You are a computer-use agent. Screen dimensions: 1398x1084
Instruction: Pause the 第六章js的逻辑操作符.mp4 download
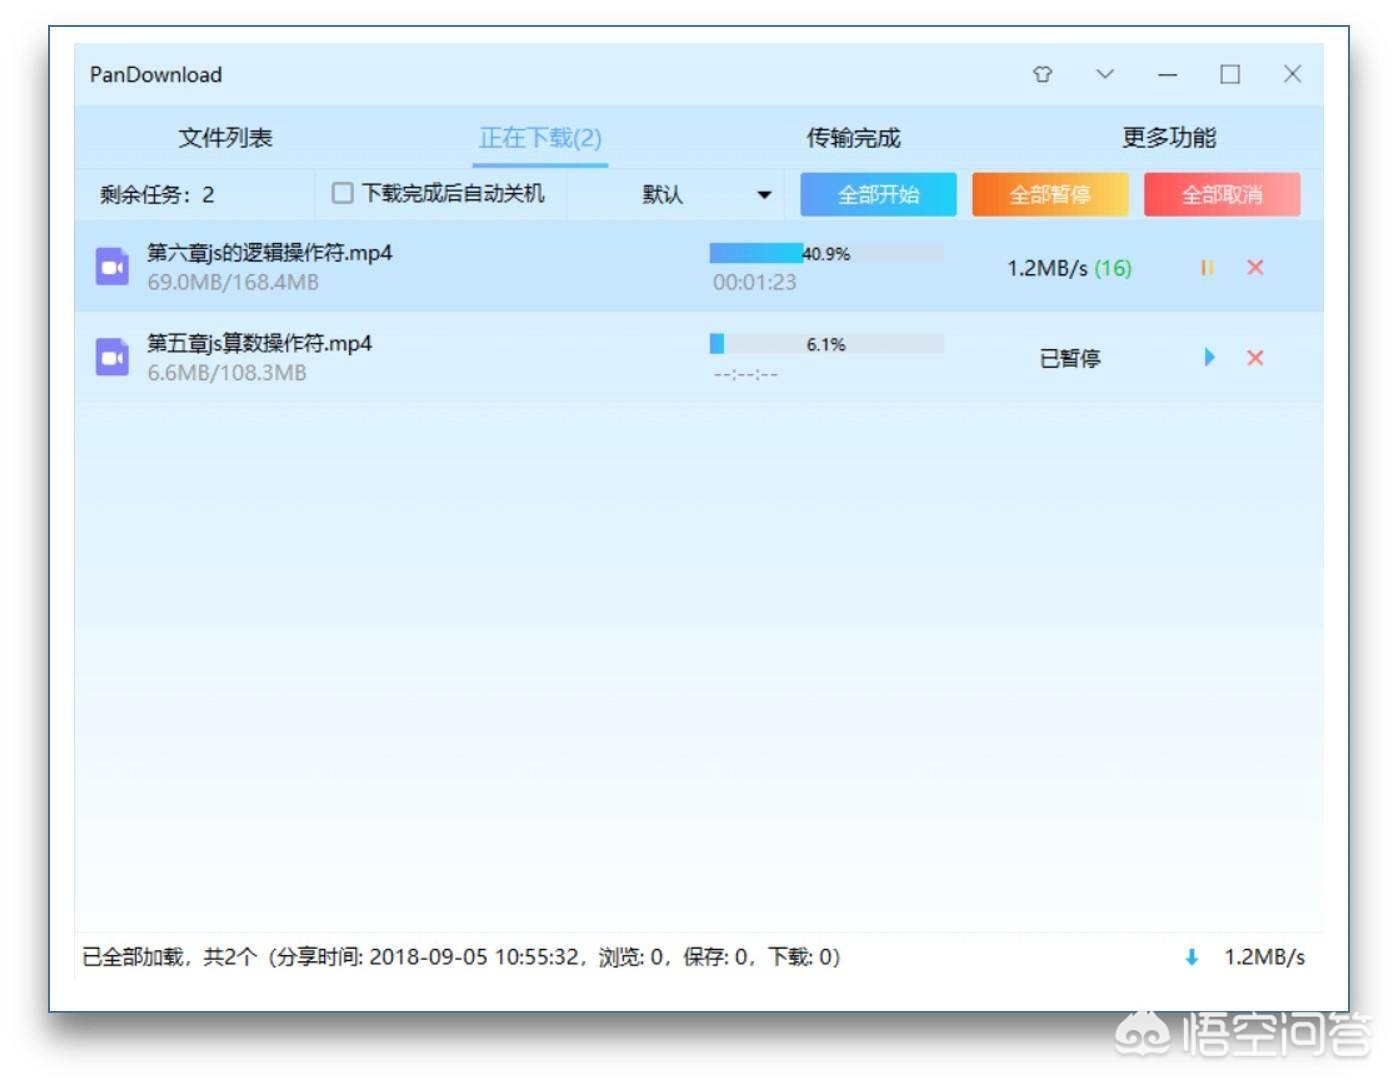[x=1207, y=268]
